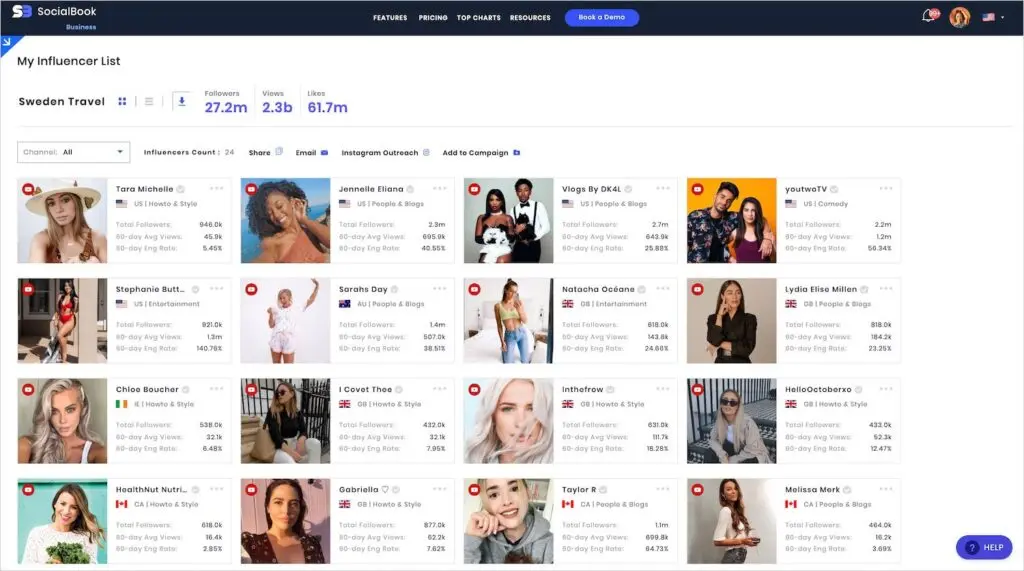The width and height of the screenshot is (1024, 571).
Task: Click the Help button
Action: pyautogui.click(x=984, y=547)
